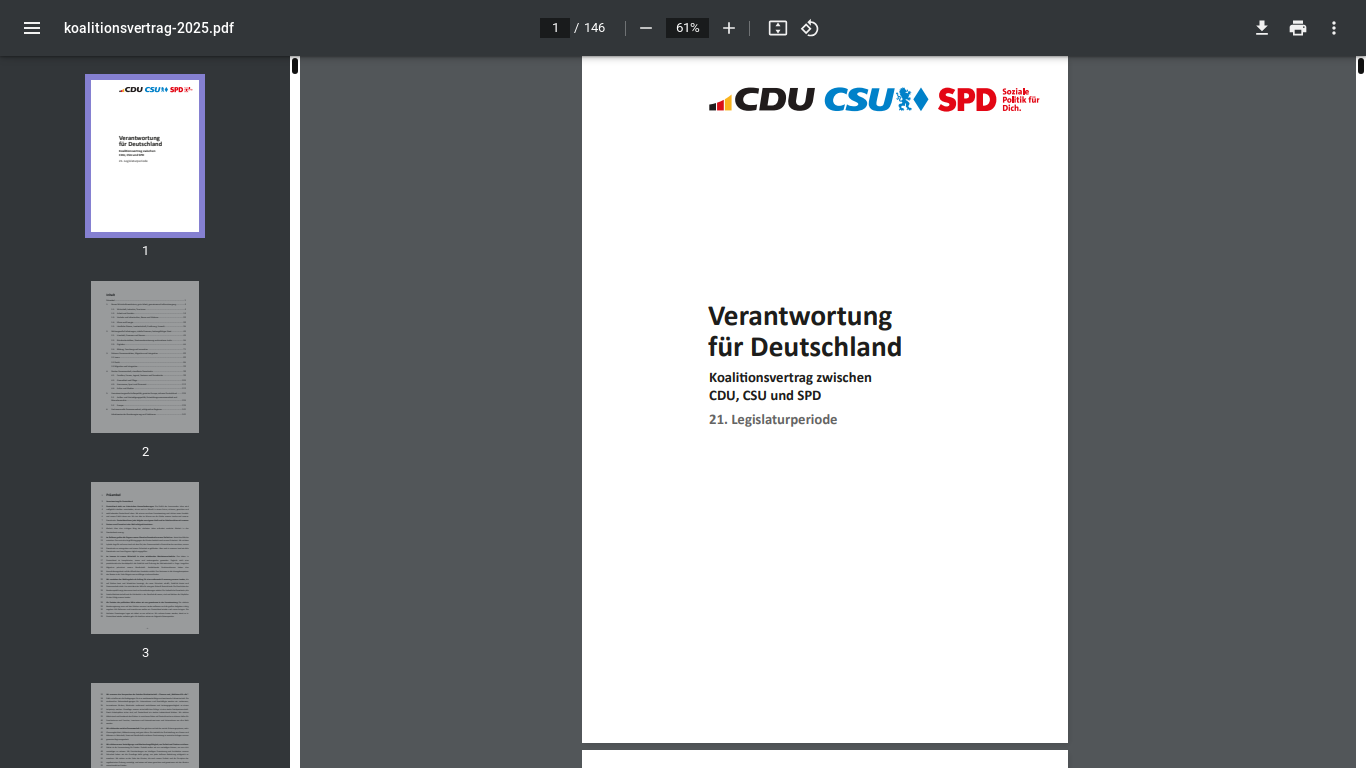
Task: Open page 1 thumbnail
Action: (145, 156)
